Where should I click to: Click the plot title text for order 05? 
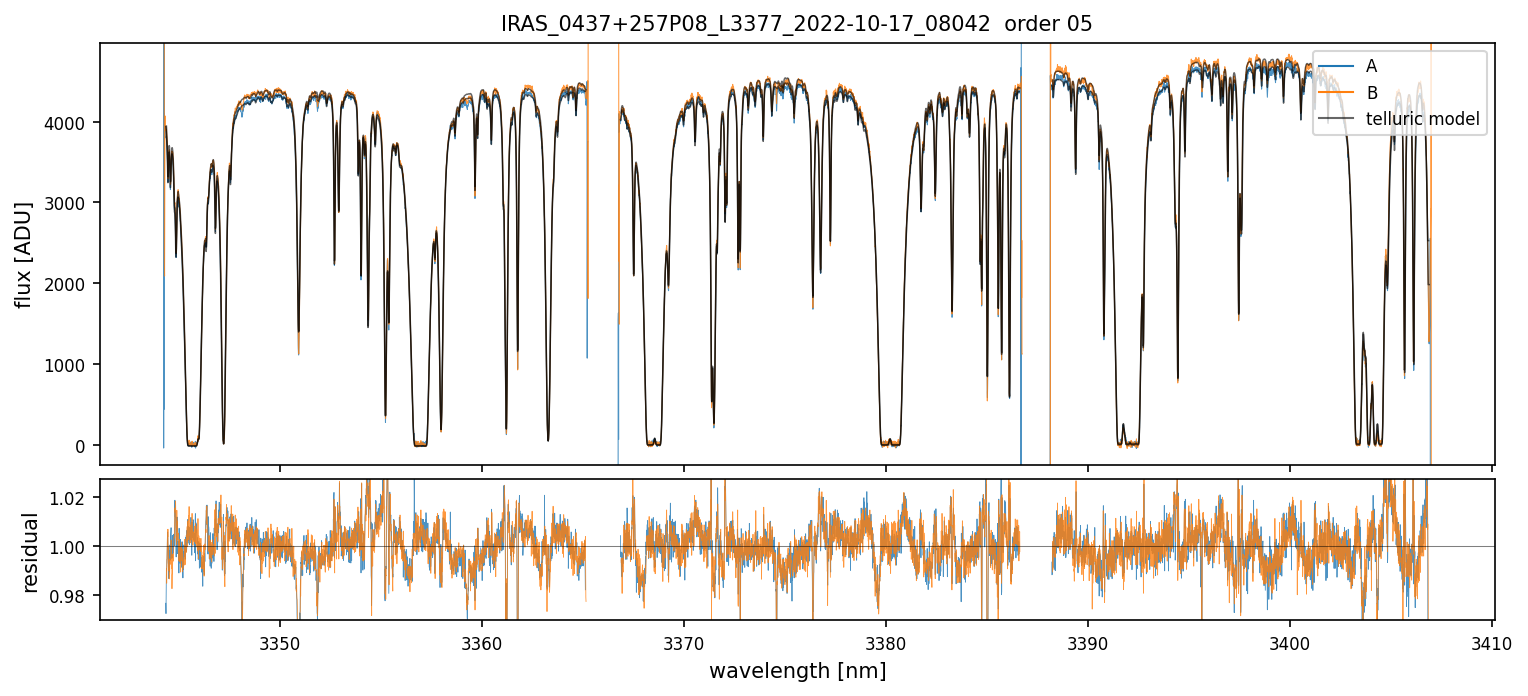tap(796, 24)
